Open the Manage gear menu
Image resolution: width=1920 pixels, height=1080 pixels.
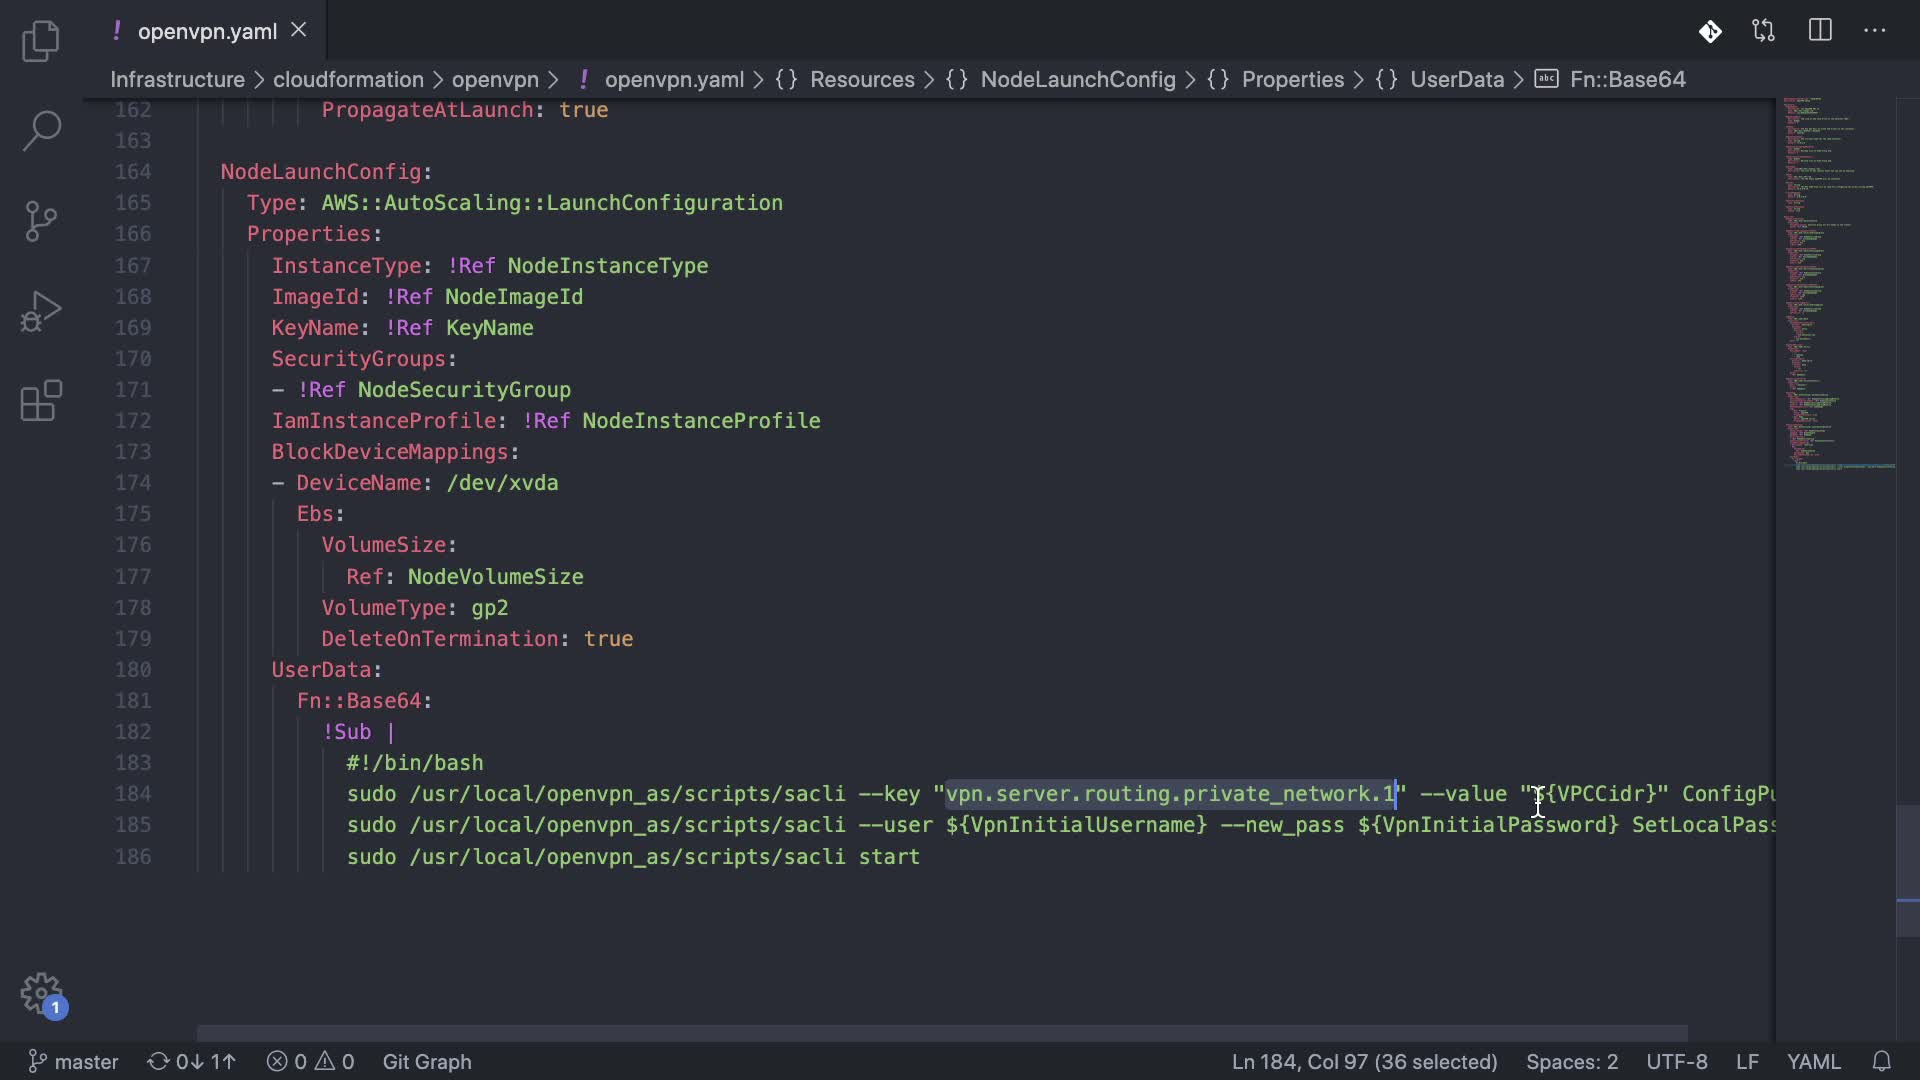41,994
